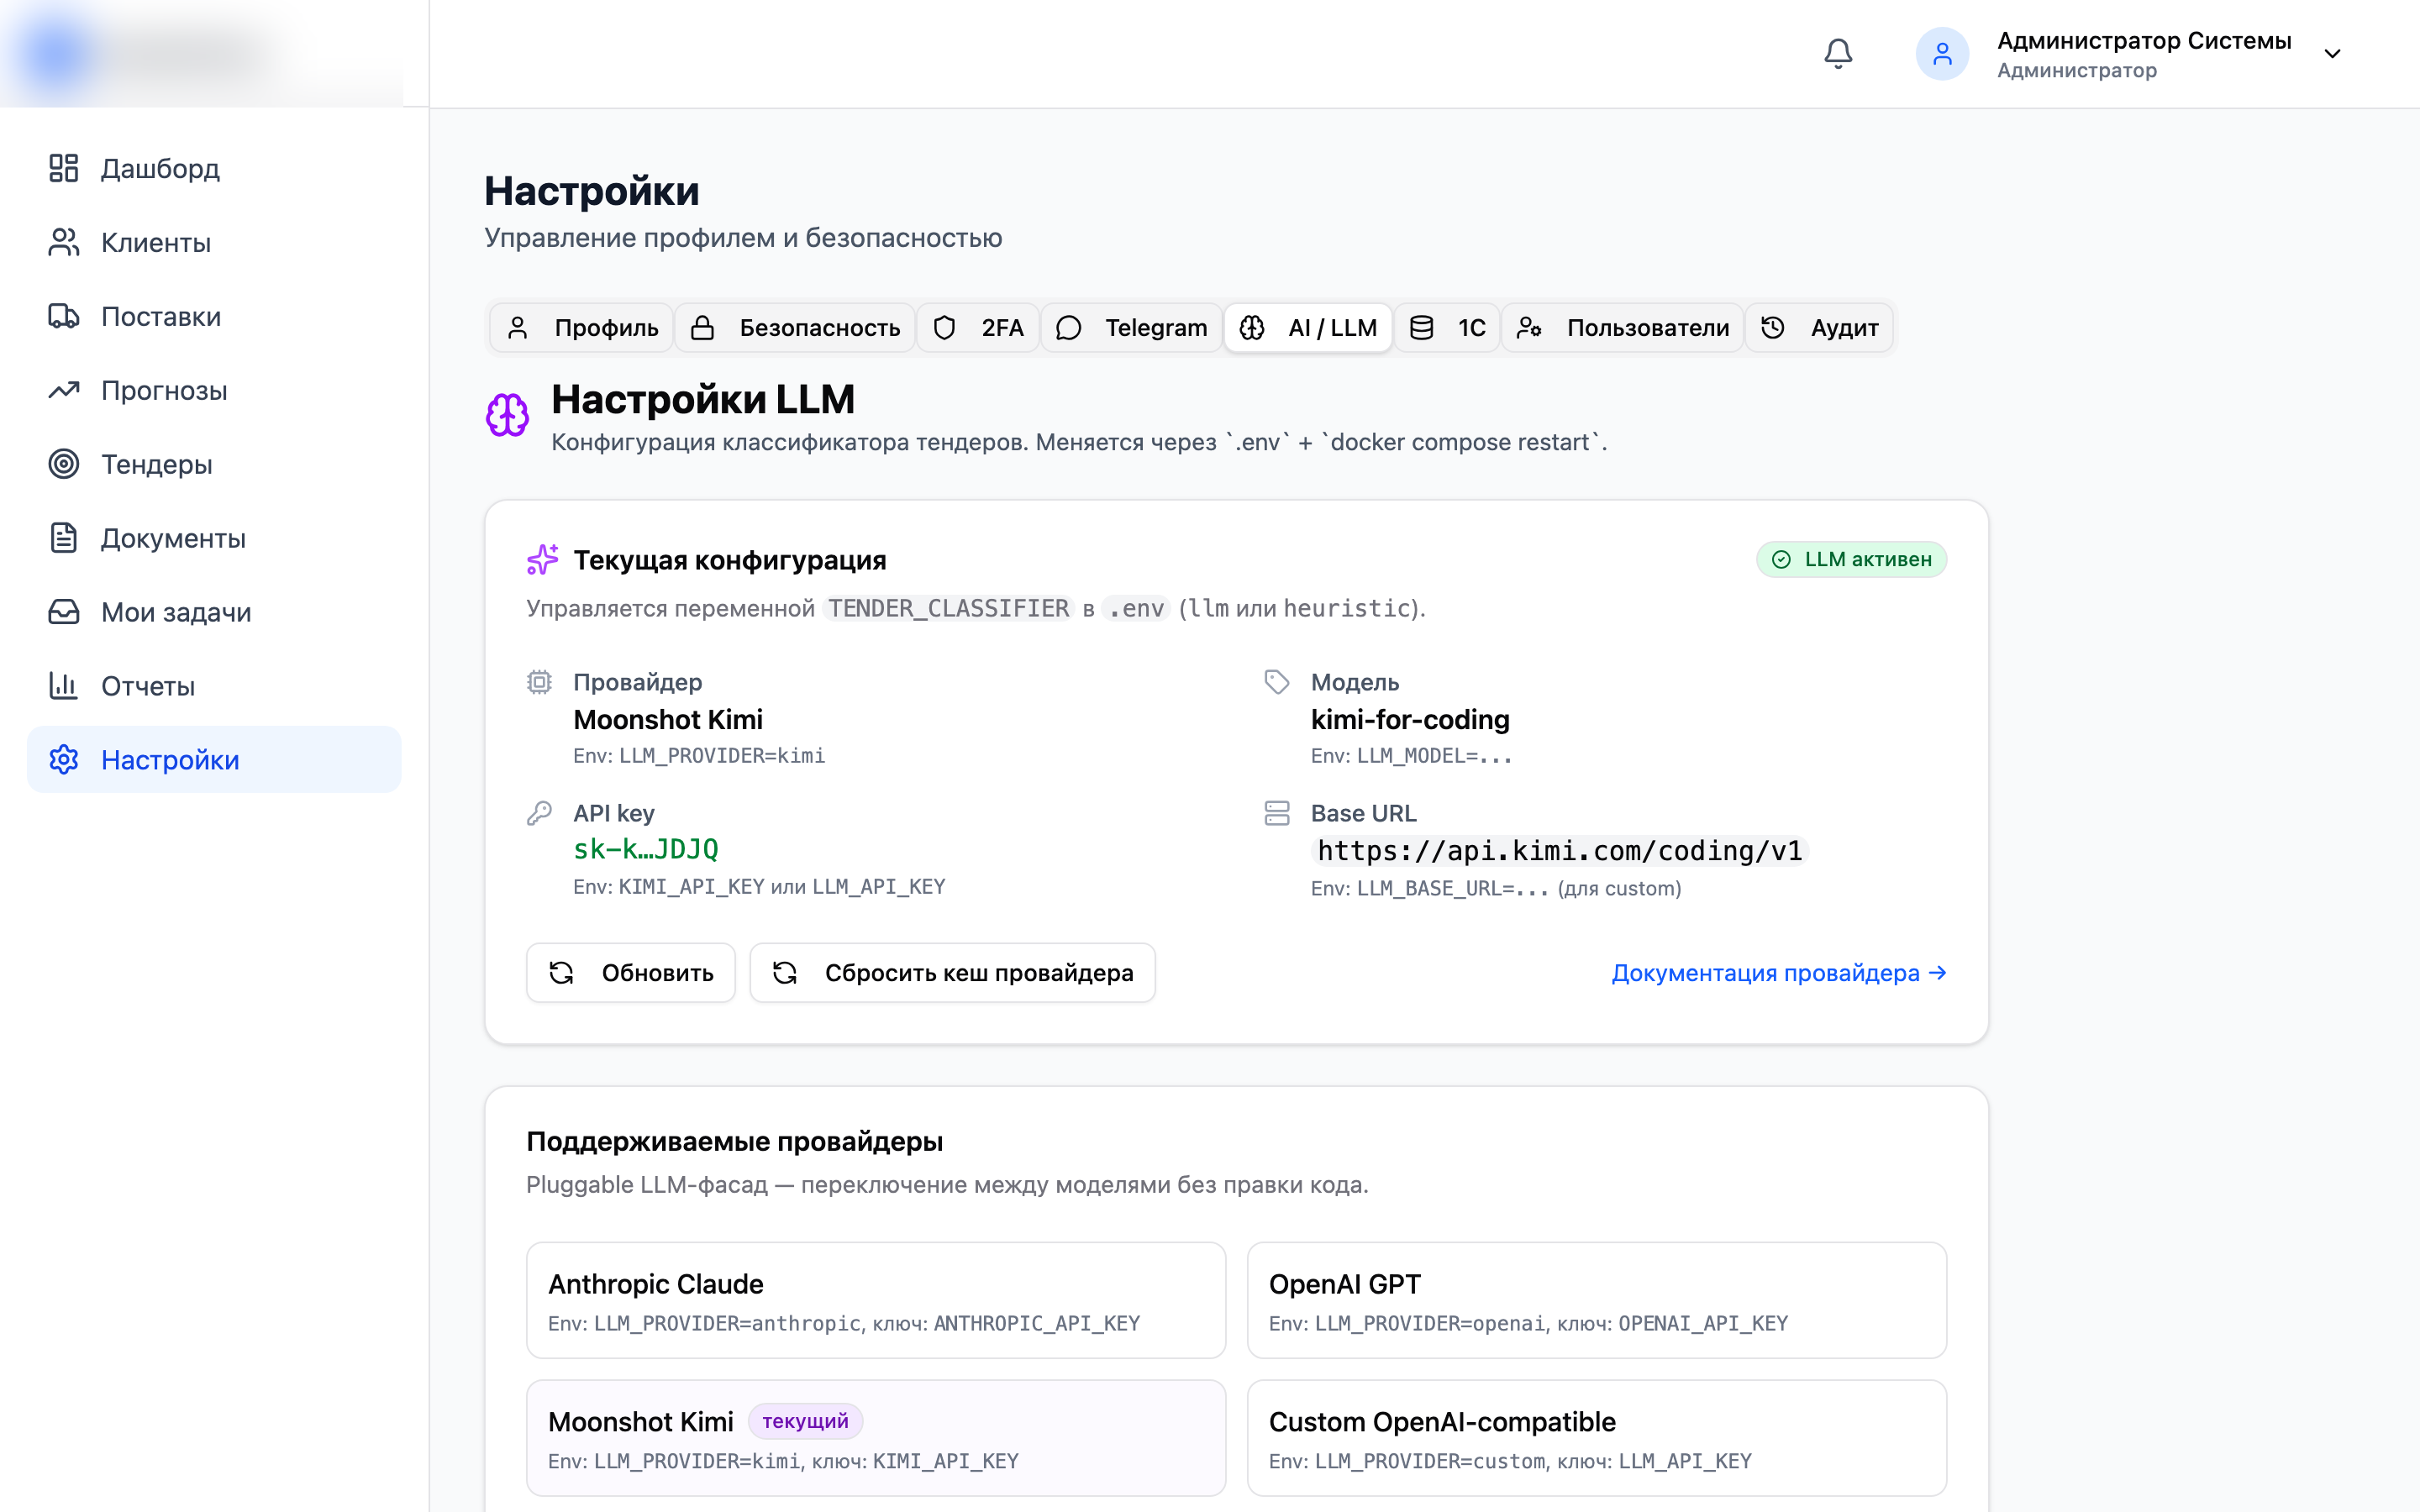The width and height of the screenshot is (2420, 1512).
Task: Open Отчеты from the sidebar
Action: 214,686
